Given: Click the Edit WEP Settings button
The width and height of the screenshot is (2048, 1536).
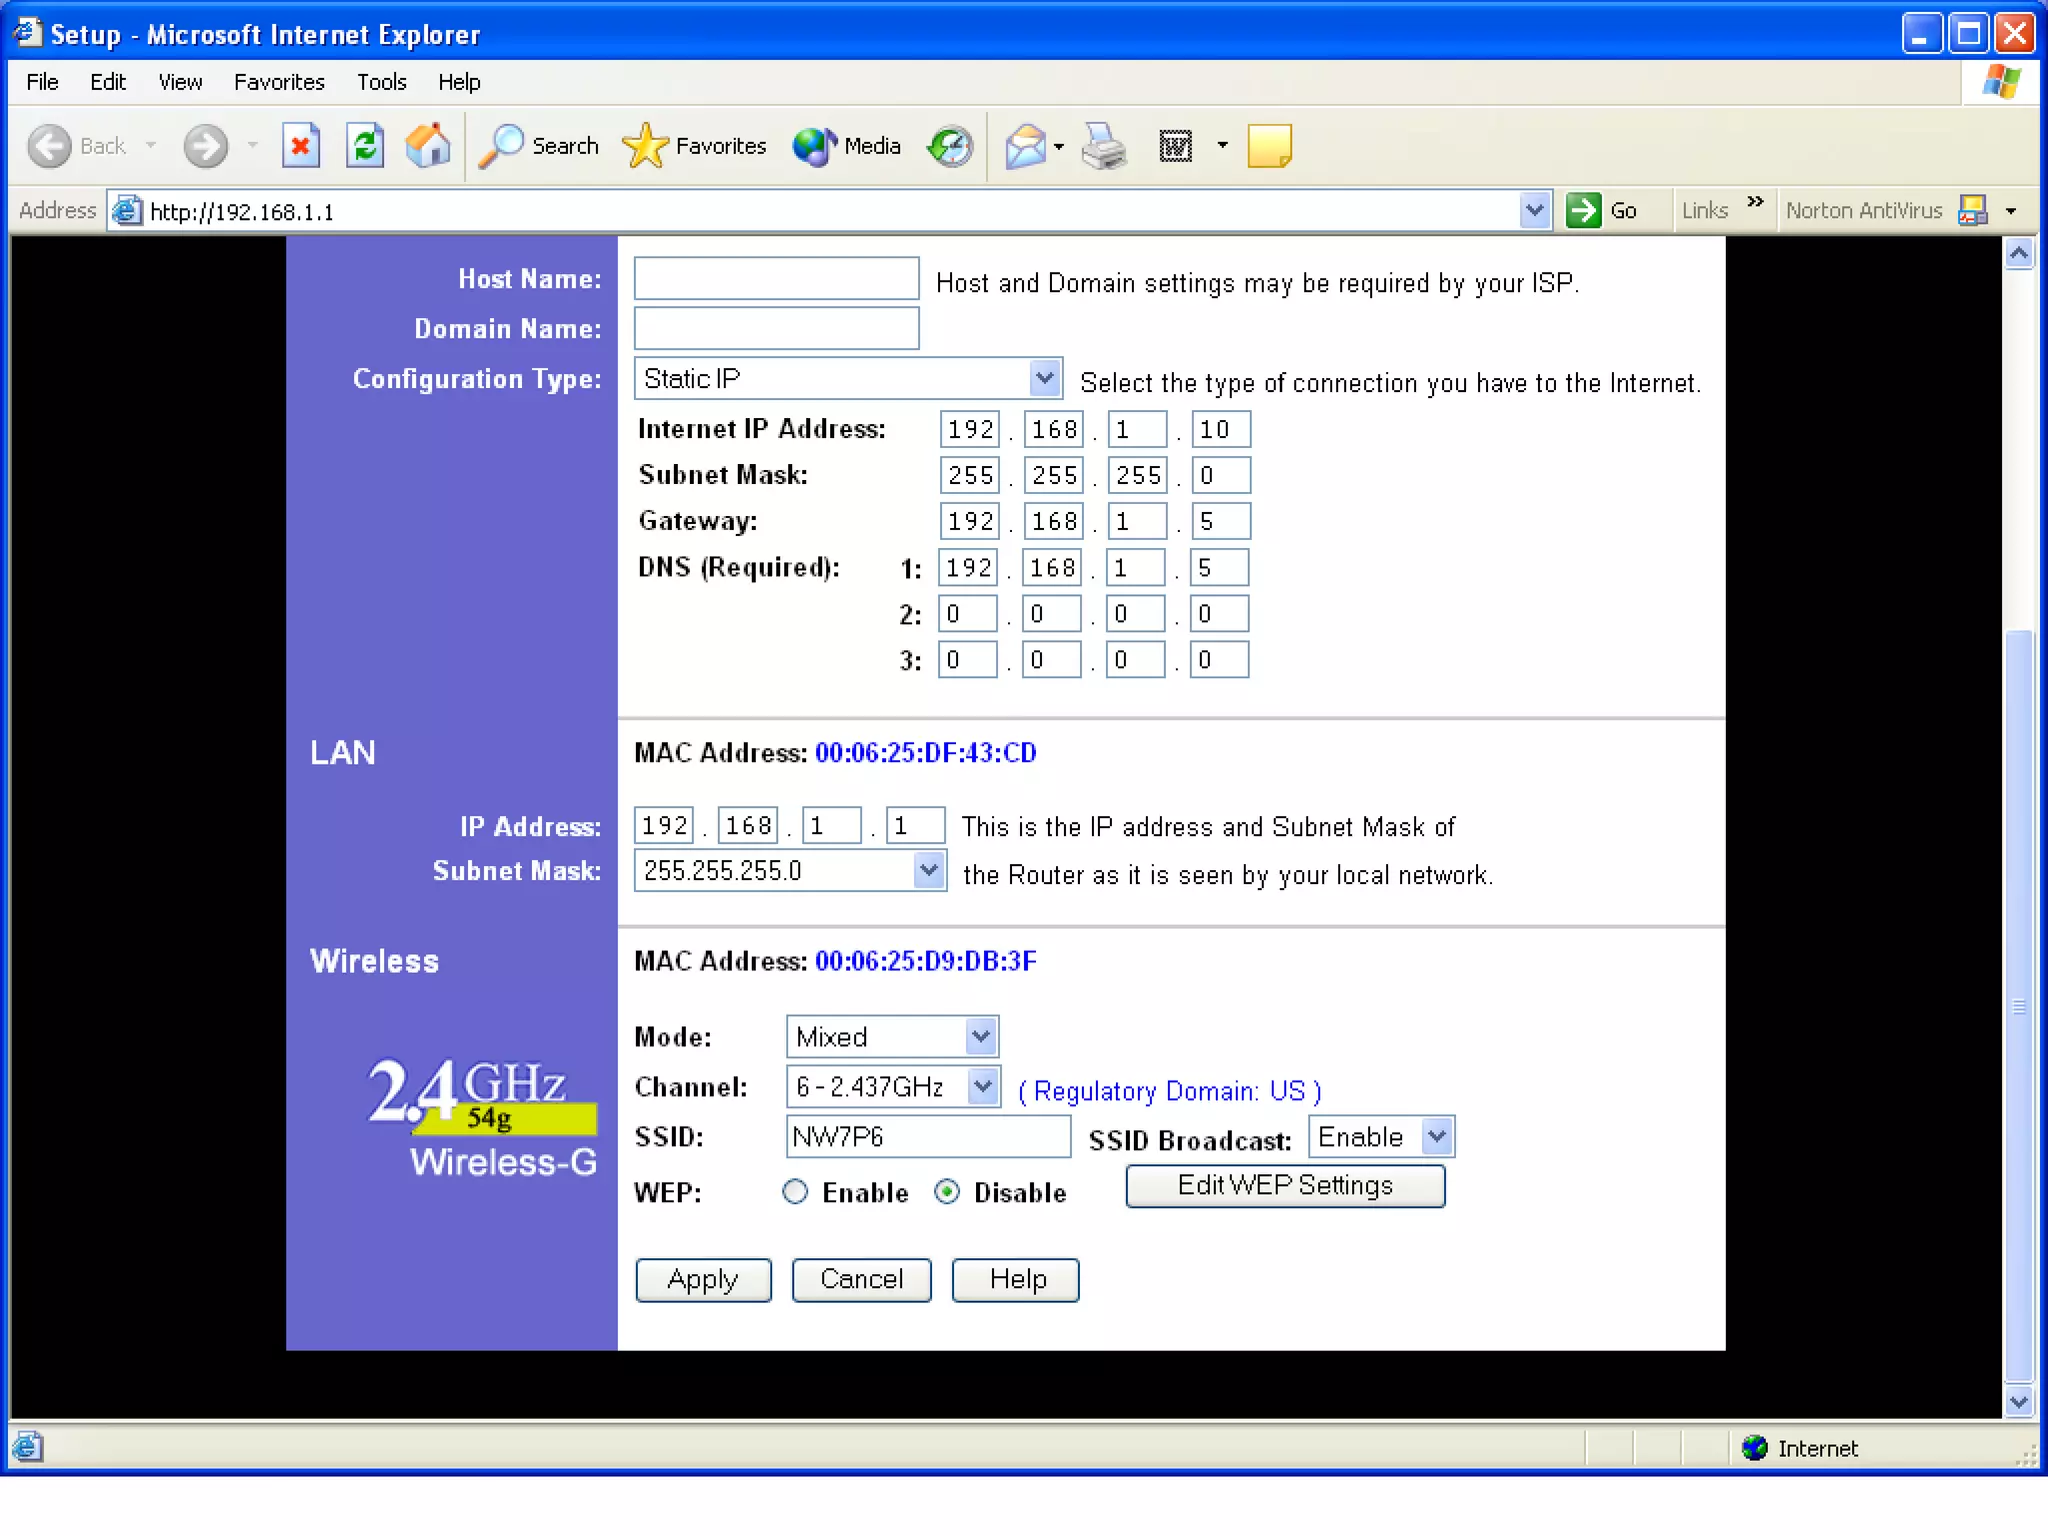Looking at the screenshot, I should (1285, 1186).
